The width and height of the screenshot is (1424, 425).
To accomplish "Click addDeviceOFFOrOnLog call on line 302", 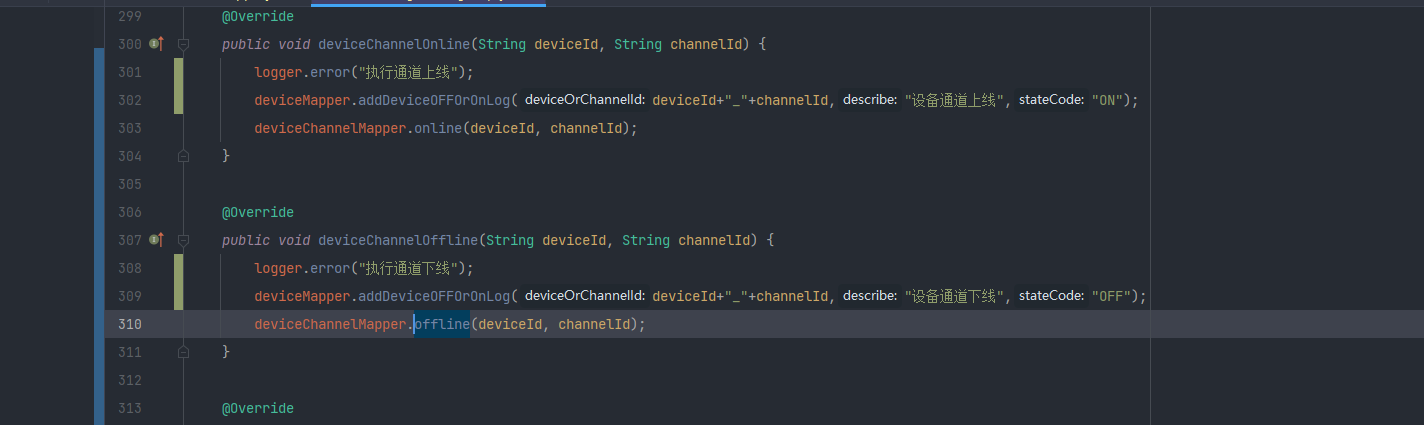I will tap(434, 100).
